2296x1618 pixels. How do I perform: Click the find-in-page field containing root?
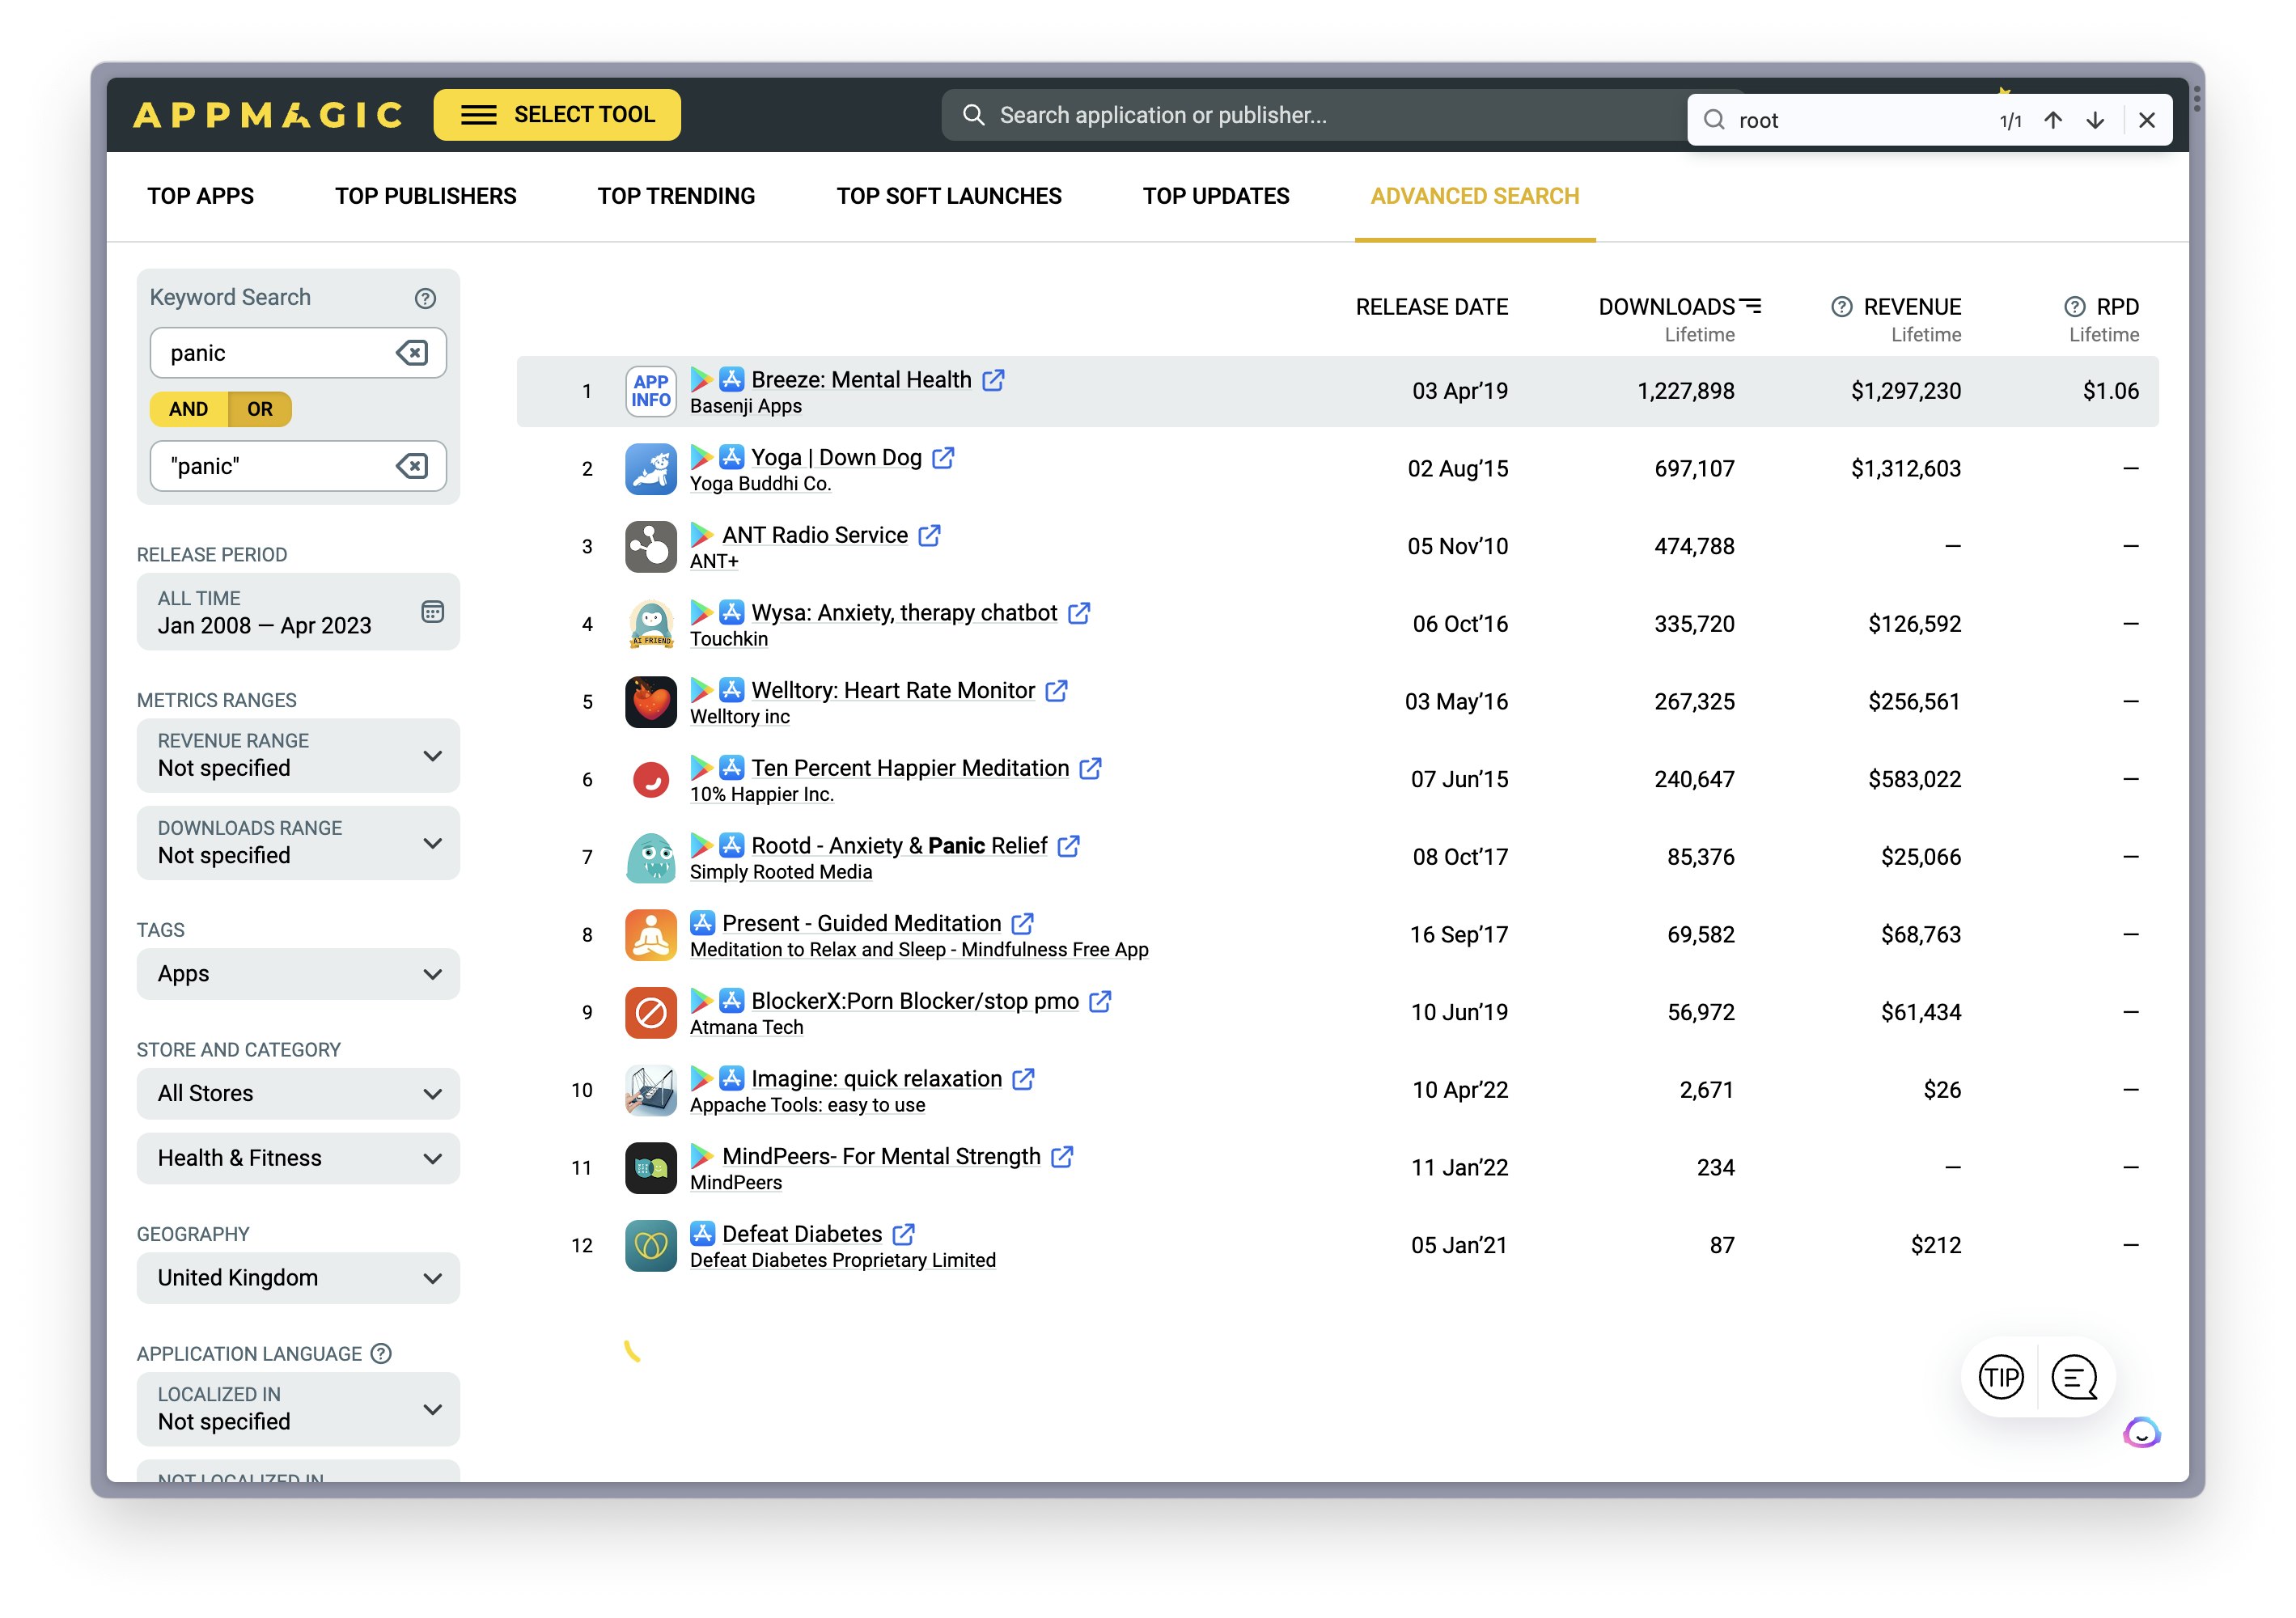pos(1860,120)
